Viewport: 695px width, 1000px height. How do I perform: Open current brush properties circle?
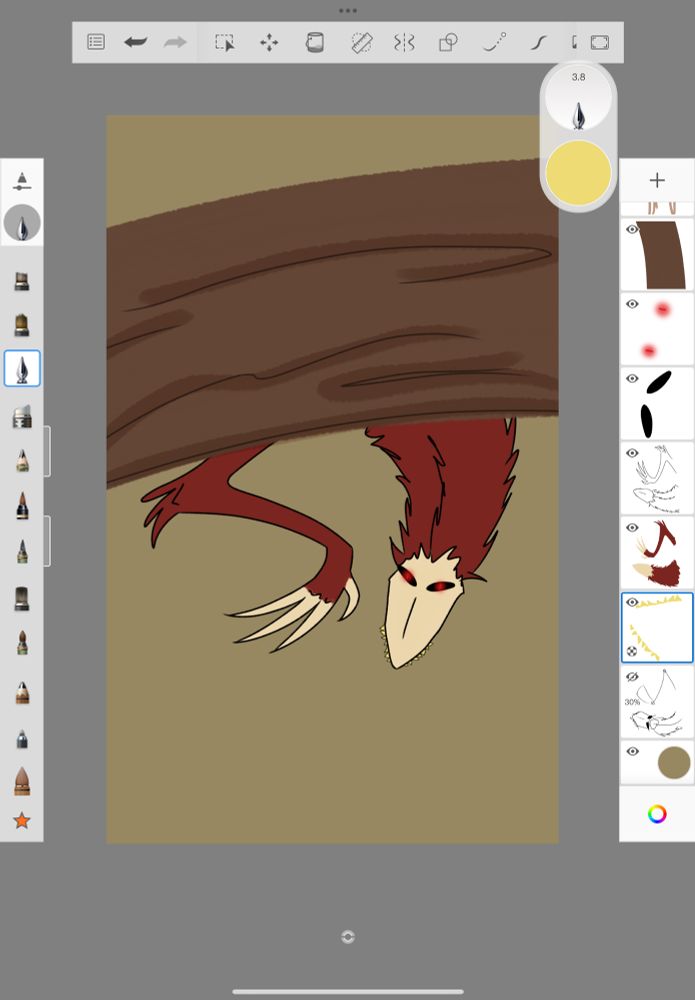pyautogui.click(x=22, y=223)
